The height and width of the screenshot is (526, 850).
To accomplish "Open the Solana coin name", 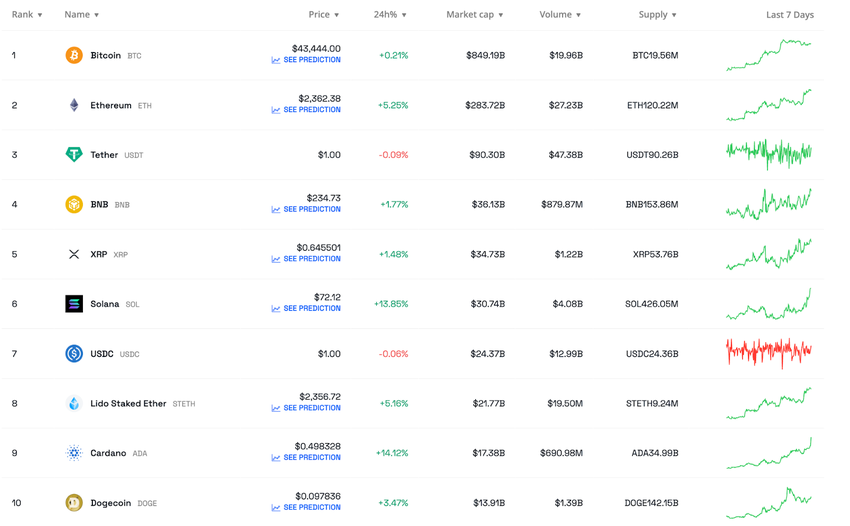I will click(x=105, y=304).
